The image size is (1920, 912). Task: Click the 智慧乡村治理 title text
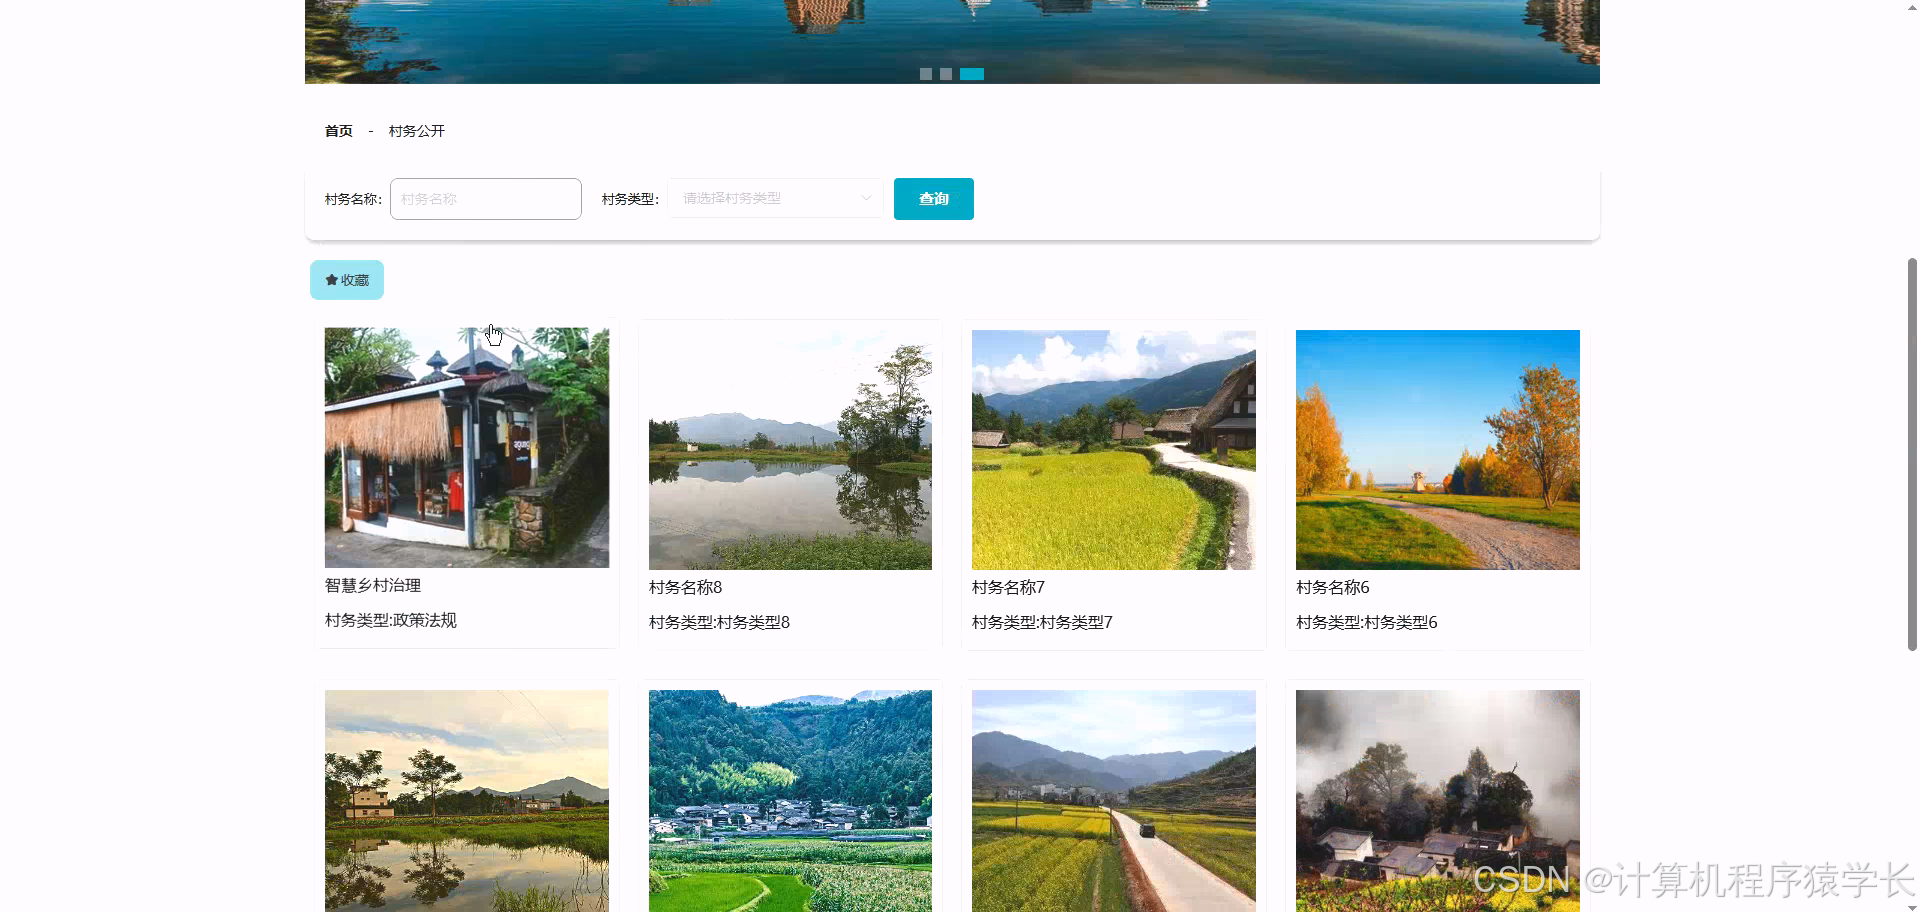[373, 585]
